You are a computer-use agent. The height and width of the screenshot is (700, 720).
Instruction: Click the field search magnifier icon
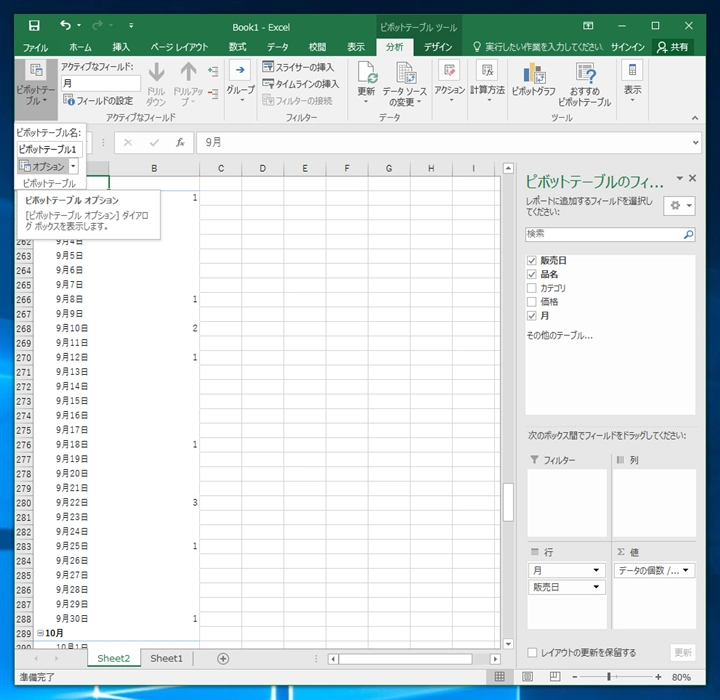688,235
